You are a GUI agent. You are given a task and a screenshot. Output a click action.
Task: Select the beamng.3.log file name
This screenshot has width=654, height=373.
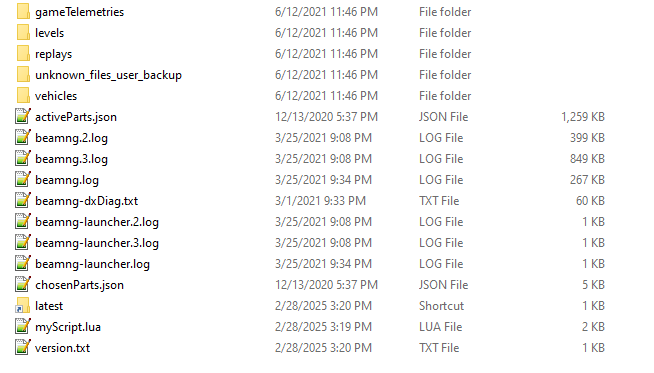pyautogui.click(x=71, y=159)
